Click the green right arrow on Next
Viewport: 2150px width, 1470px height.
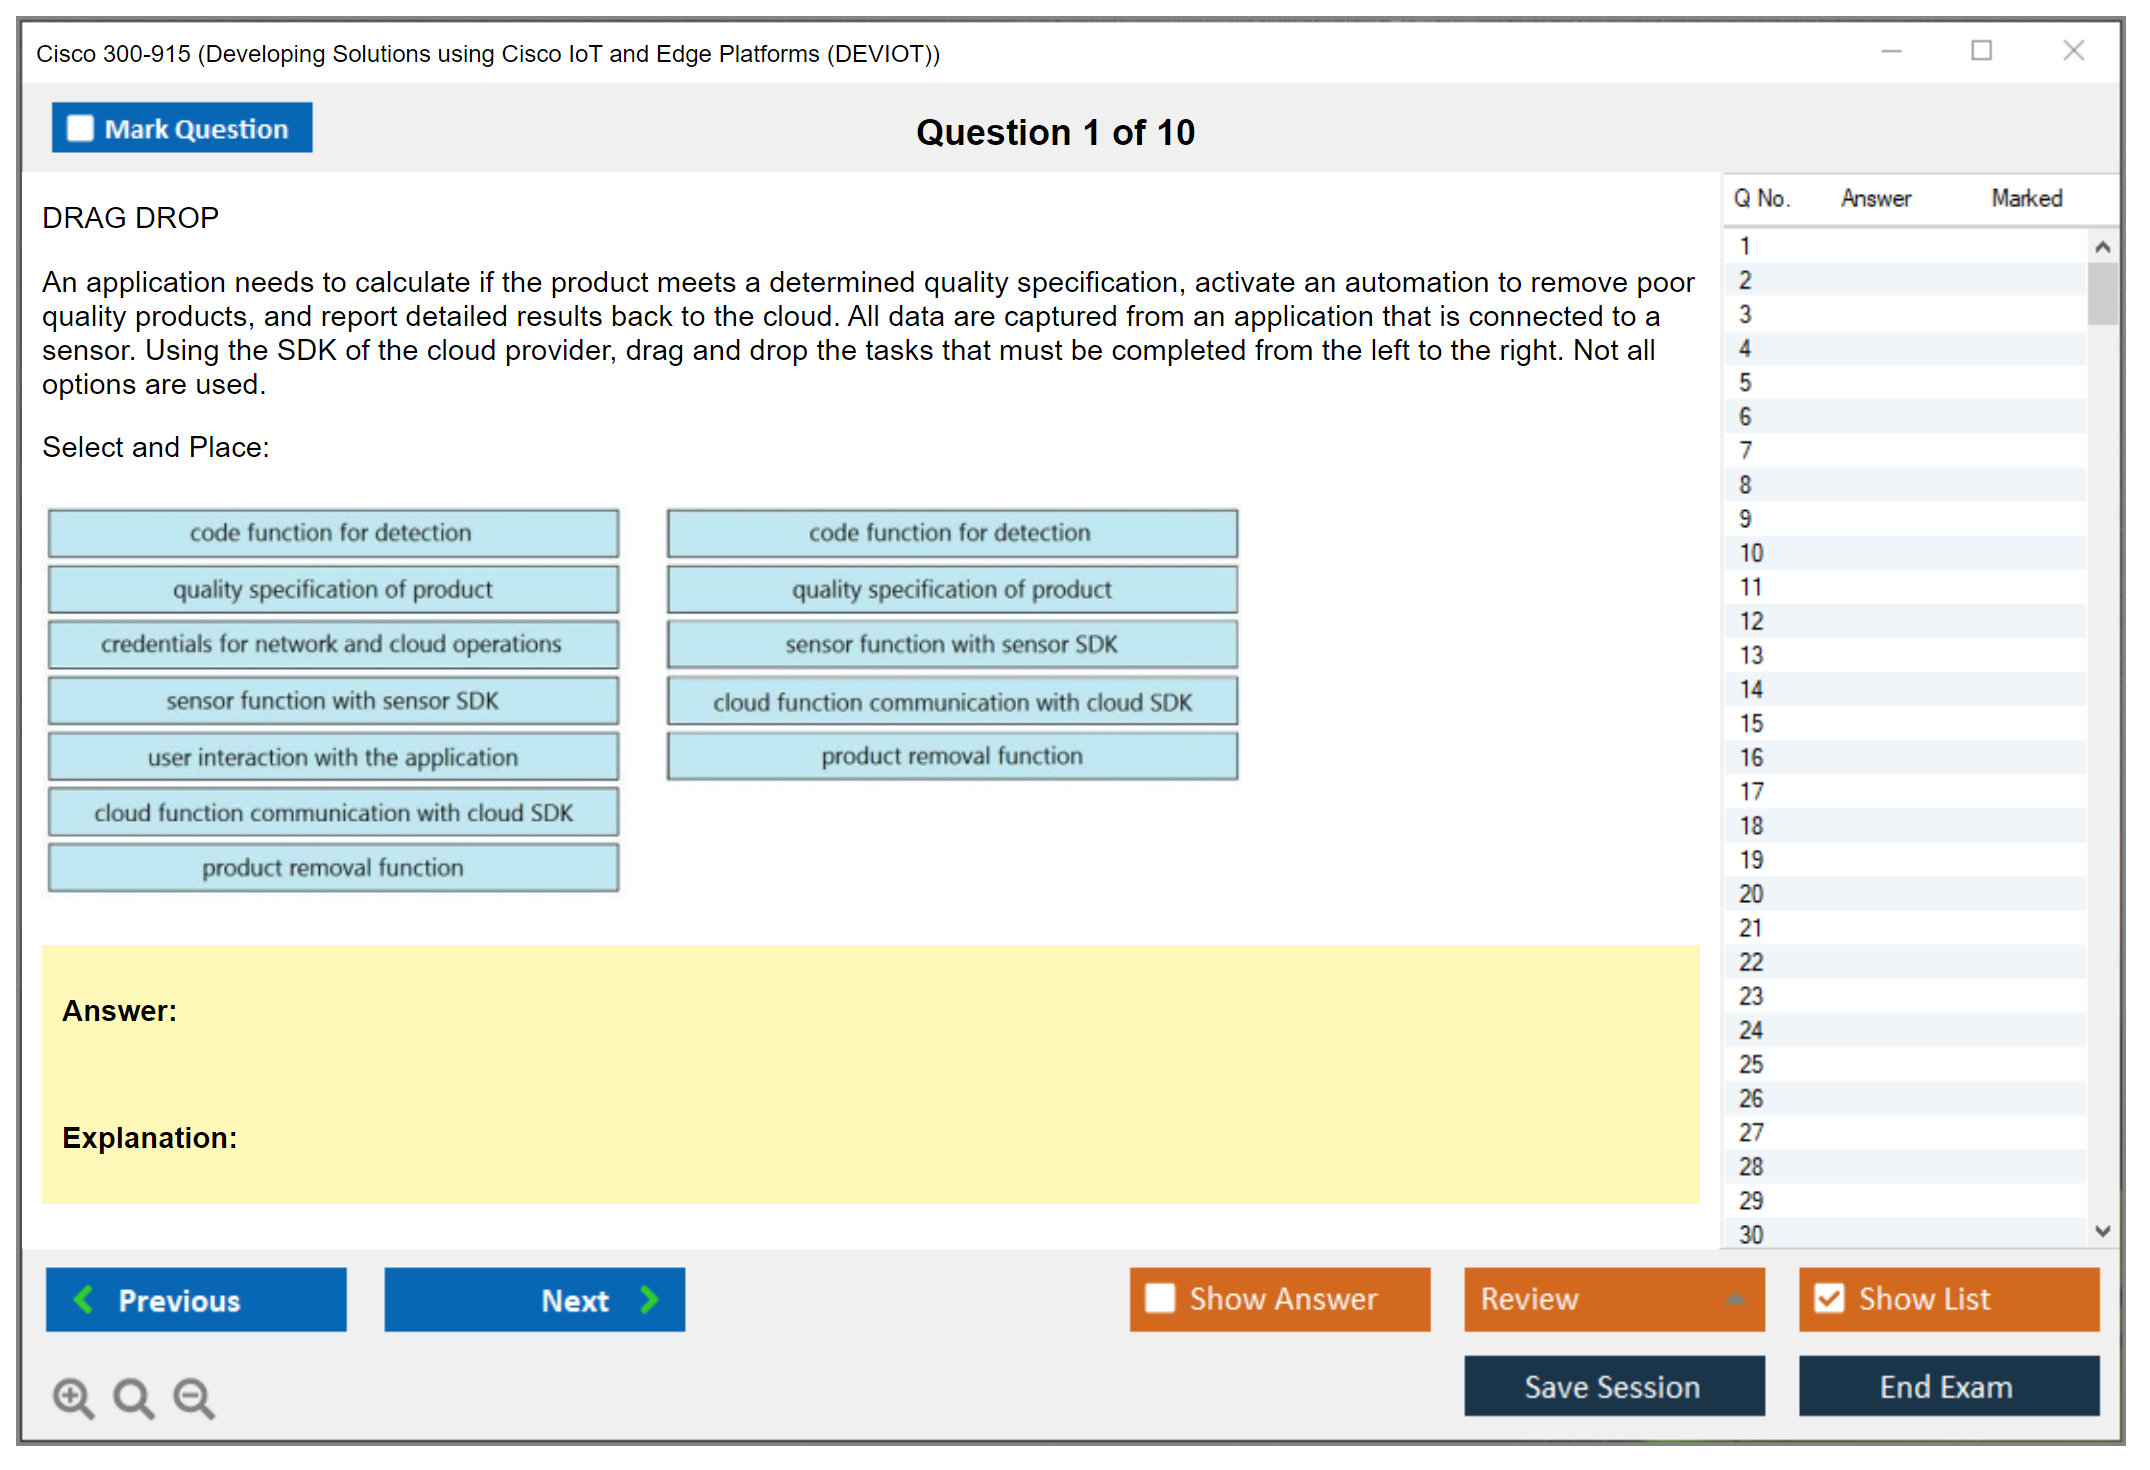click(x=649, y=1299)
